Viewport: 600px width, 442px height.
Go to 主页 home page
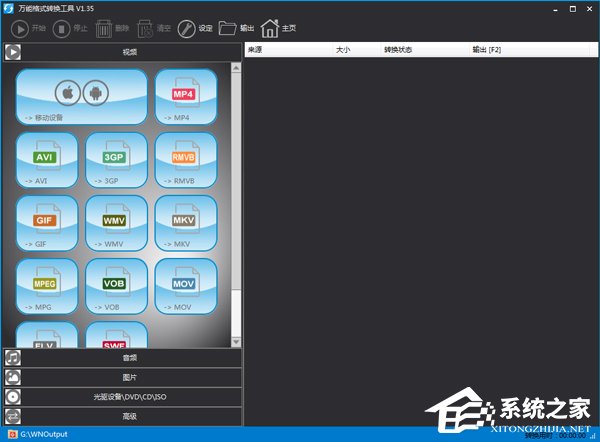(x=279, y=29)
